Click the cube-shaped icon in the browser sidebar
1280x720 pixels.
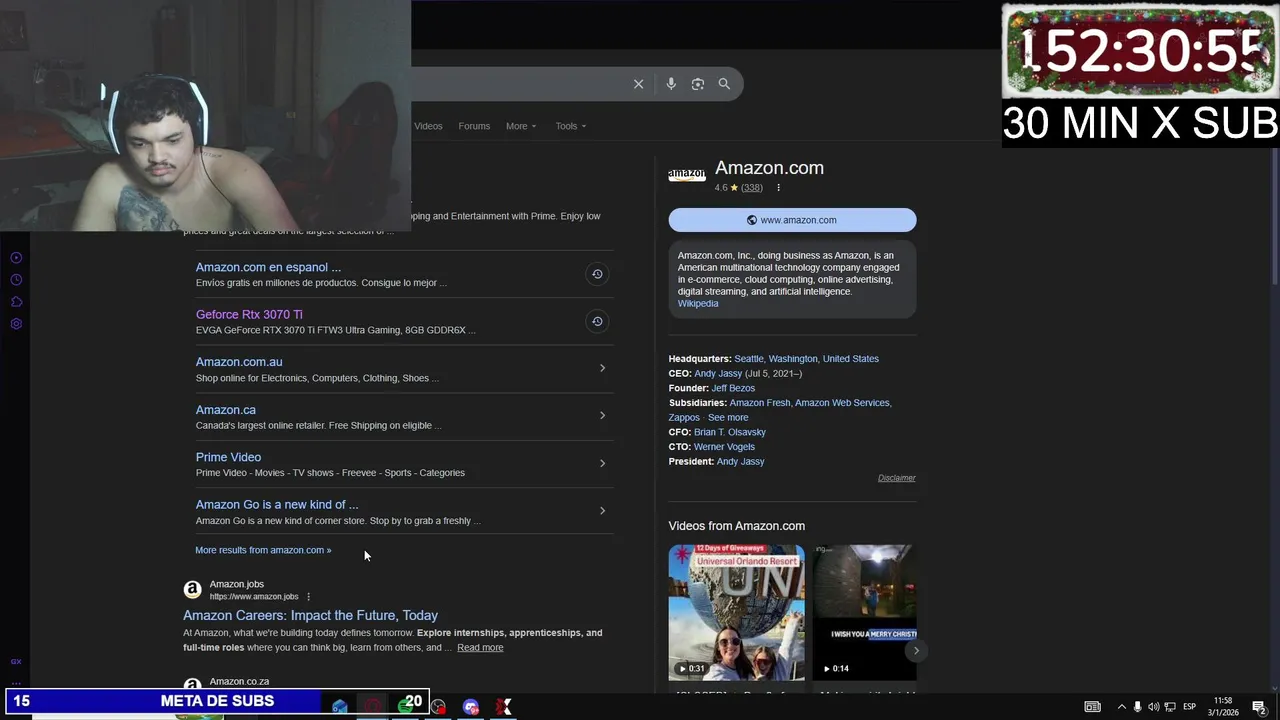(16, 302)
